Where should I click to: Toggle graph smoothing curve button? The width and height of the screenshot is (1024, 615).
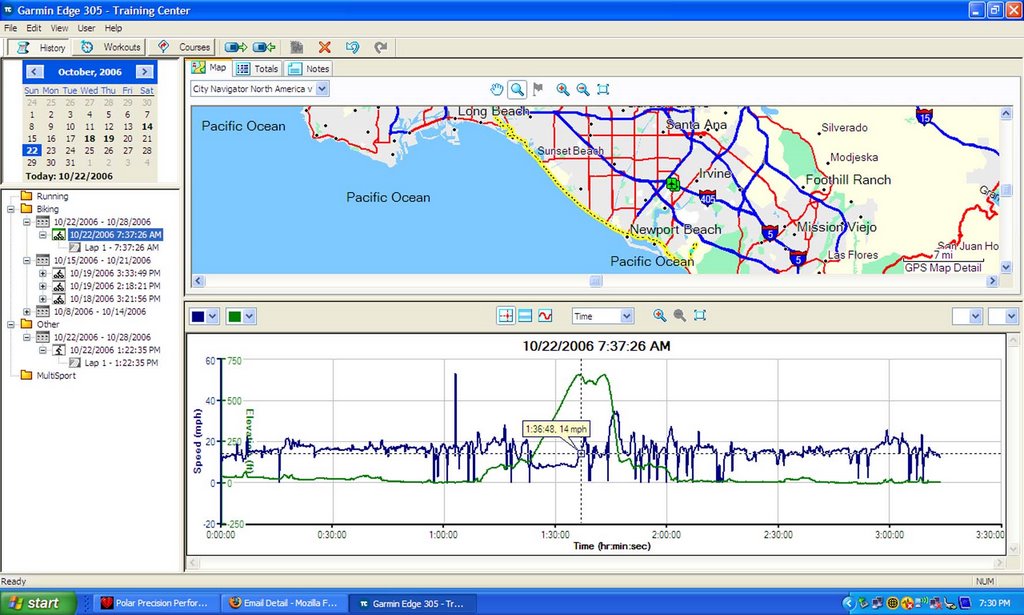545,316
